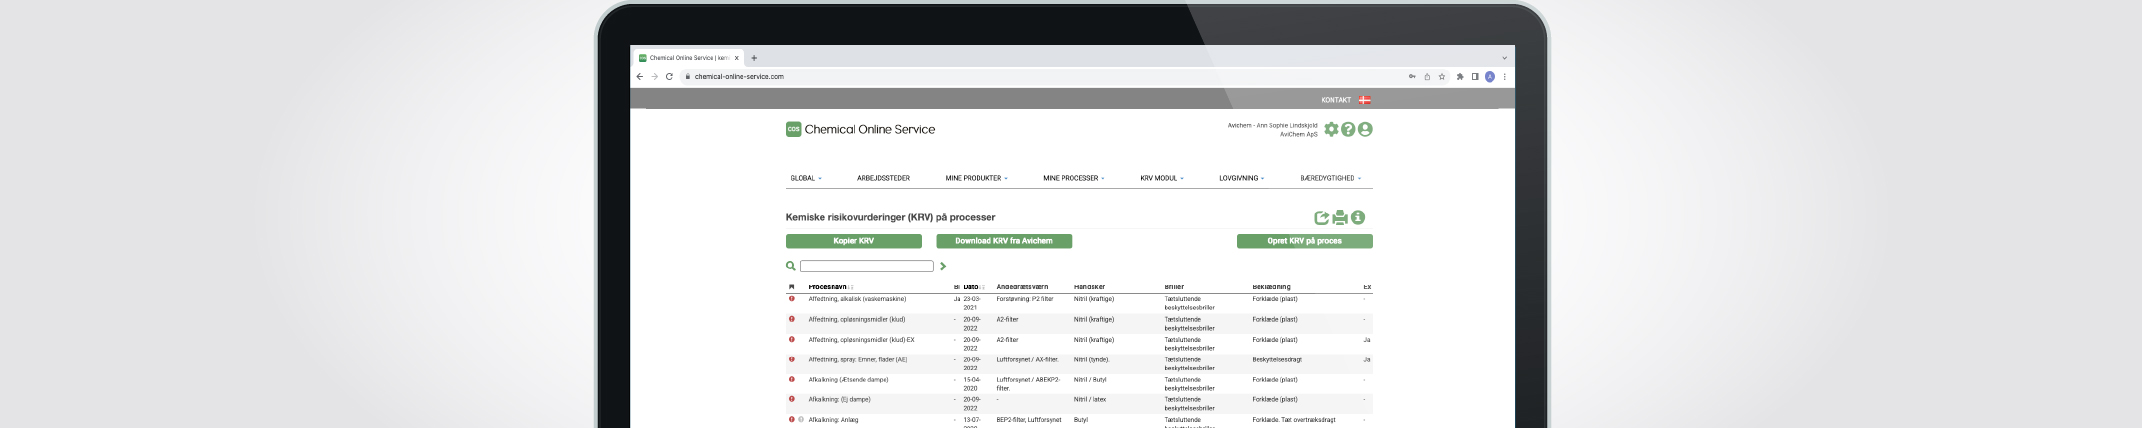
Task: Click the KONTAKT link in top bar
Action: click(1336, 100)
